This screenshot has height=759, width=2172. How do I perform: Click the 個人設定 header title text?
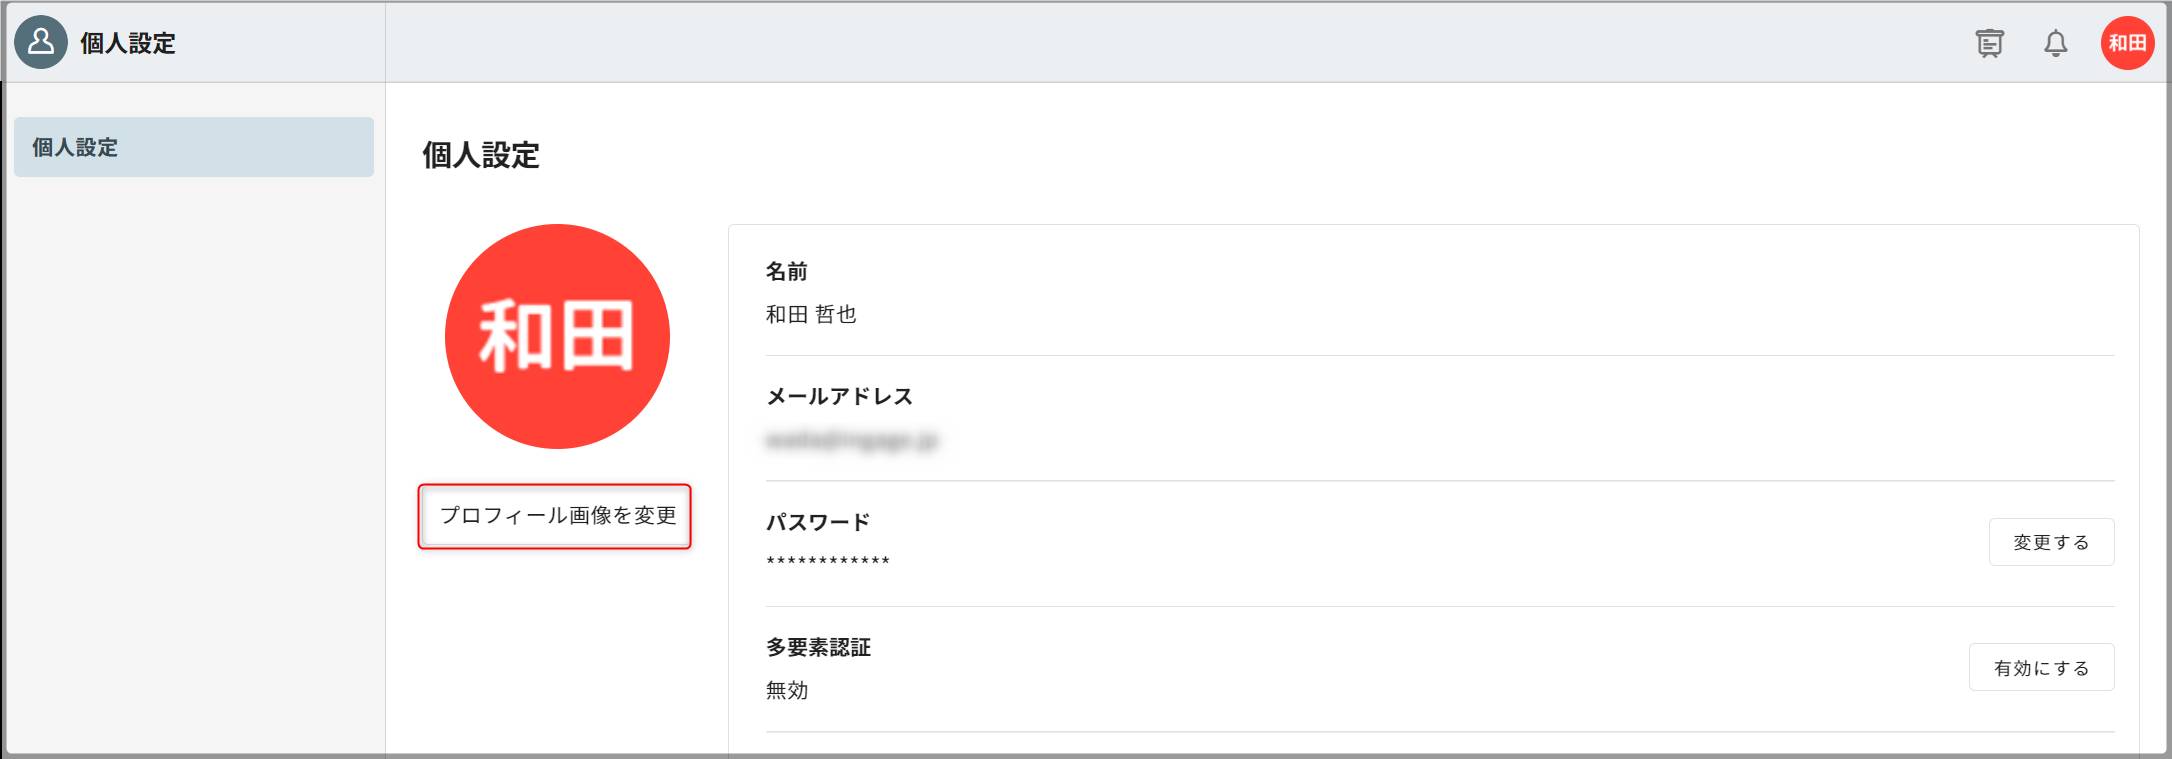tap(128, 43)
